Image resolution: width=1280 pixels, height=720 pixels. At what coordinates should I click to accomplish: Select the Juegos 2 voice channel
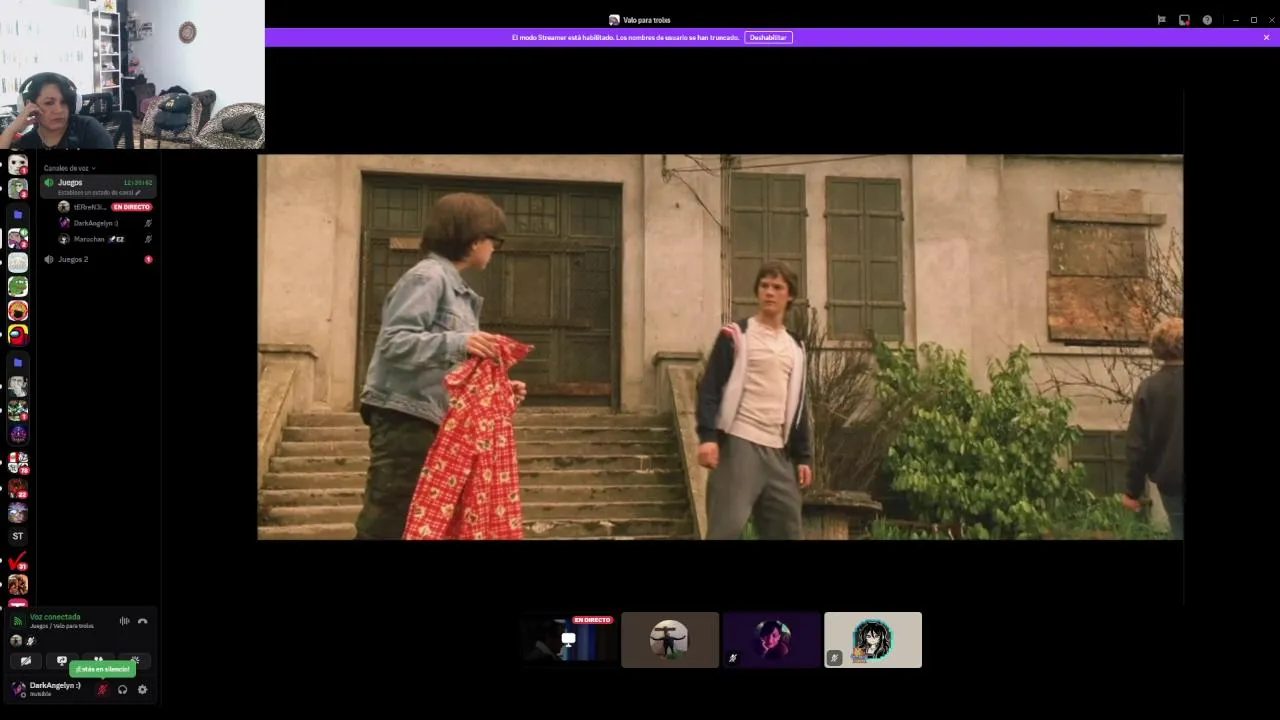click(98, 259)
